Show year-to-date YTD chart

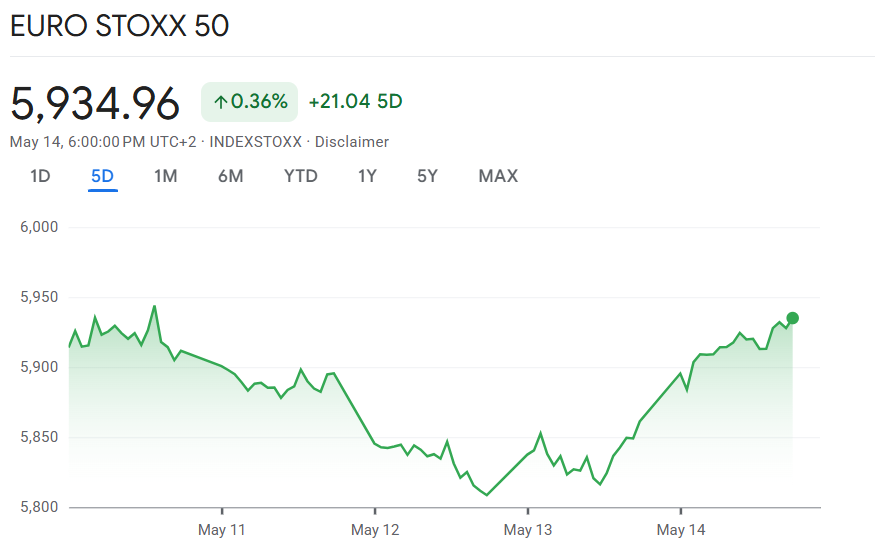301,176
